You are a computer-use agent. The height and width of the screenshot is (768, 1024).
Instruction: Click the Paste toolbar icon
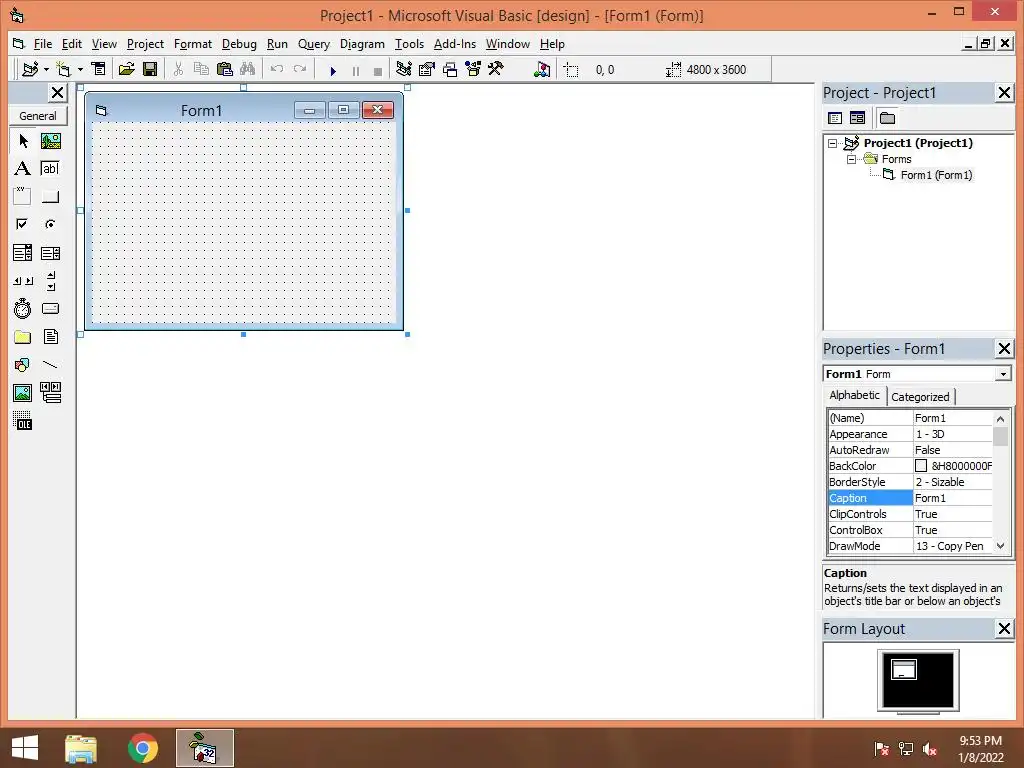pos(225,69)
